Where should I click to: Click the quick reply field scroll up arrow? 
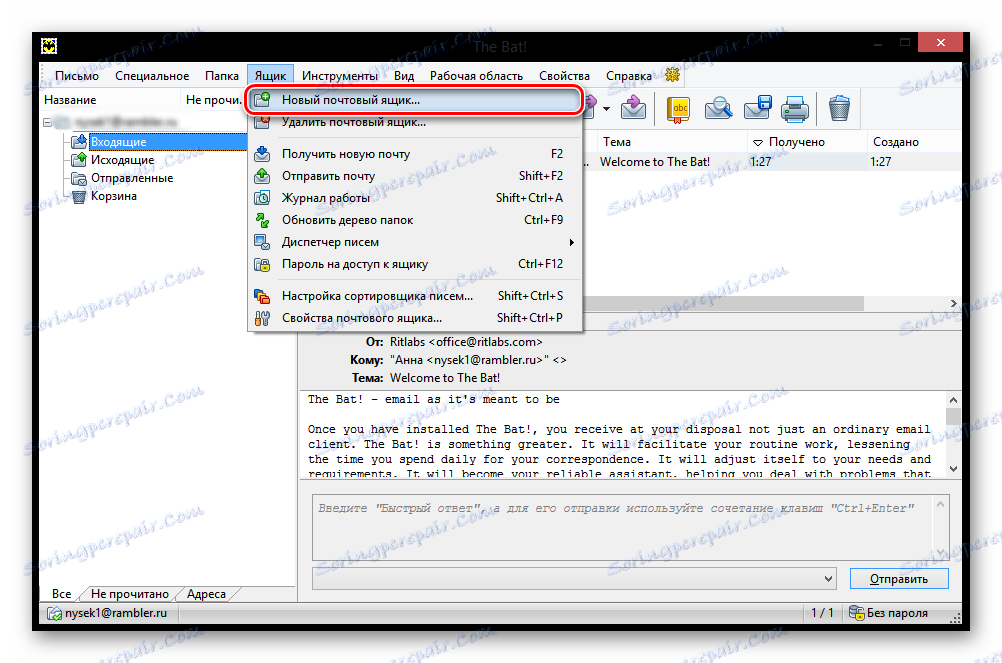(x=940, y=505)
